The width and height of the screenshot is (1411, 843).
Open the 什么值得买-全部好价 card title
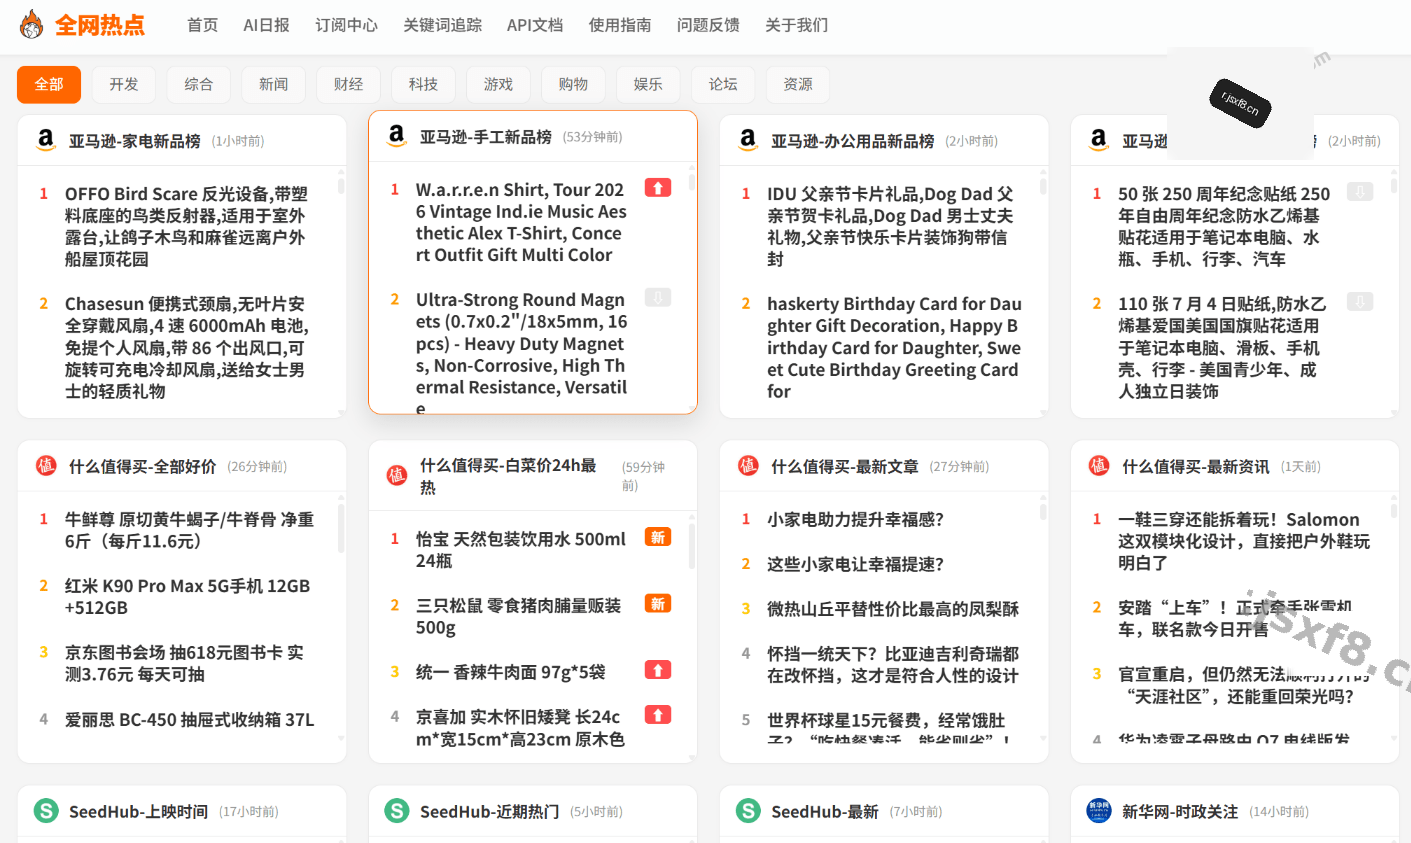pyautogui.click(x=143, y=466)
